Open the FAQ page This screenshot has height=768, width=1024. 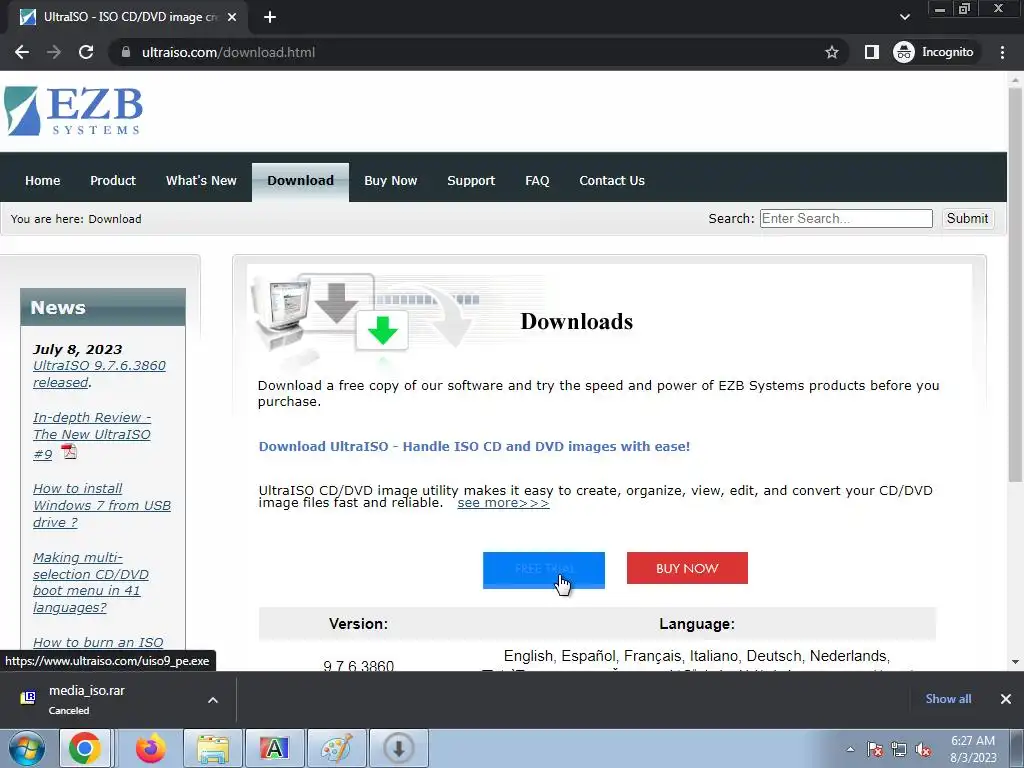[x=537, y=181]
